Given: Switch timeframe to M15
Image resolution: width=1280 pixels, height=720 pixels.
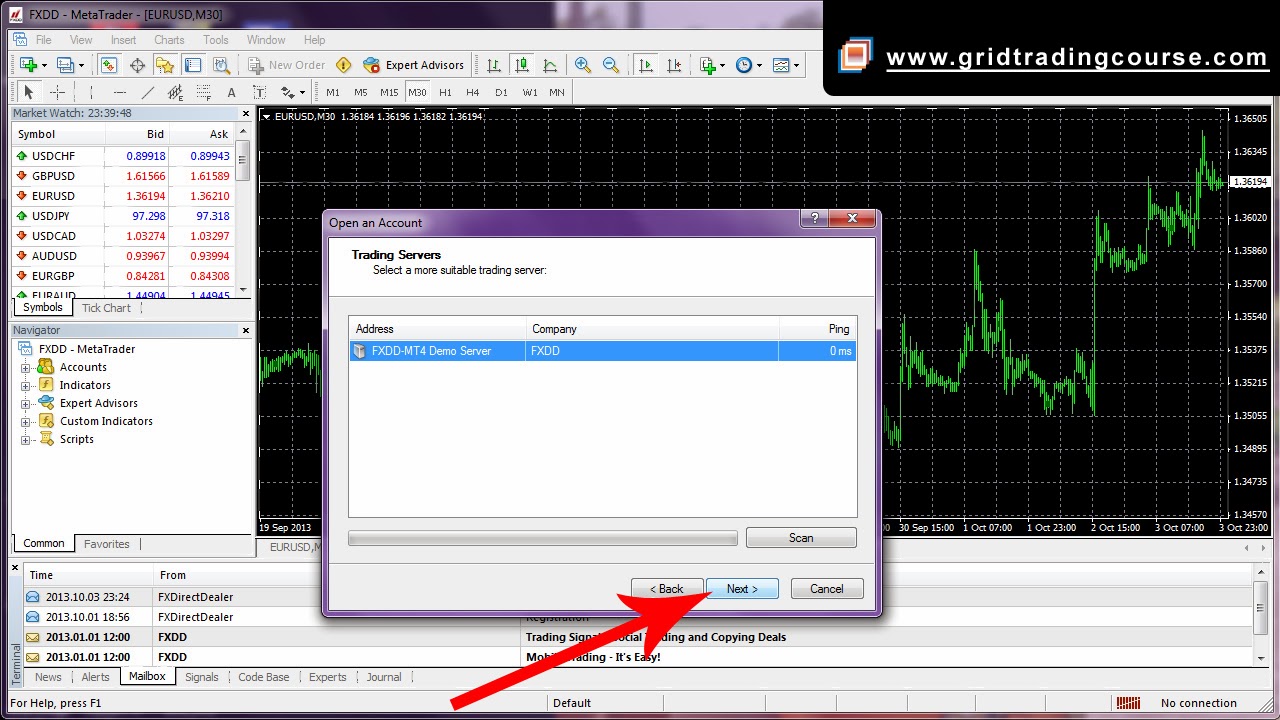Looking at the screenshot, I should click(x=389, y=92).
